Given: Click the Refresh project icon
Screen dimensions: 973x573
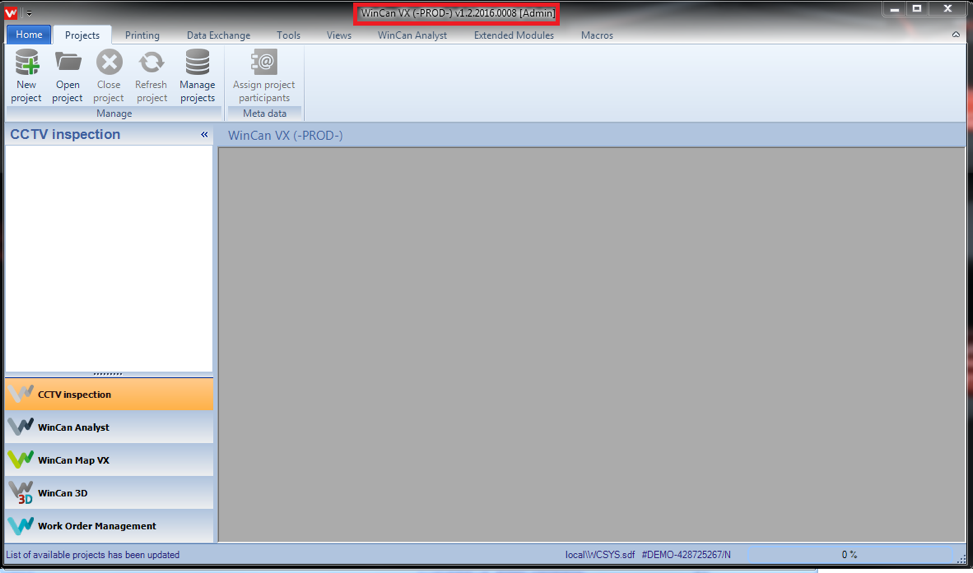Looking at the screenshot, I should [x=151, y=62].
